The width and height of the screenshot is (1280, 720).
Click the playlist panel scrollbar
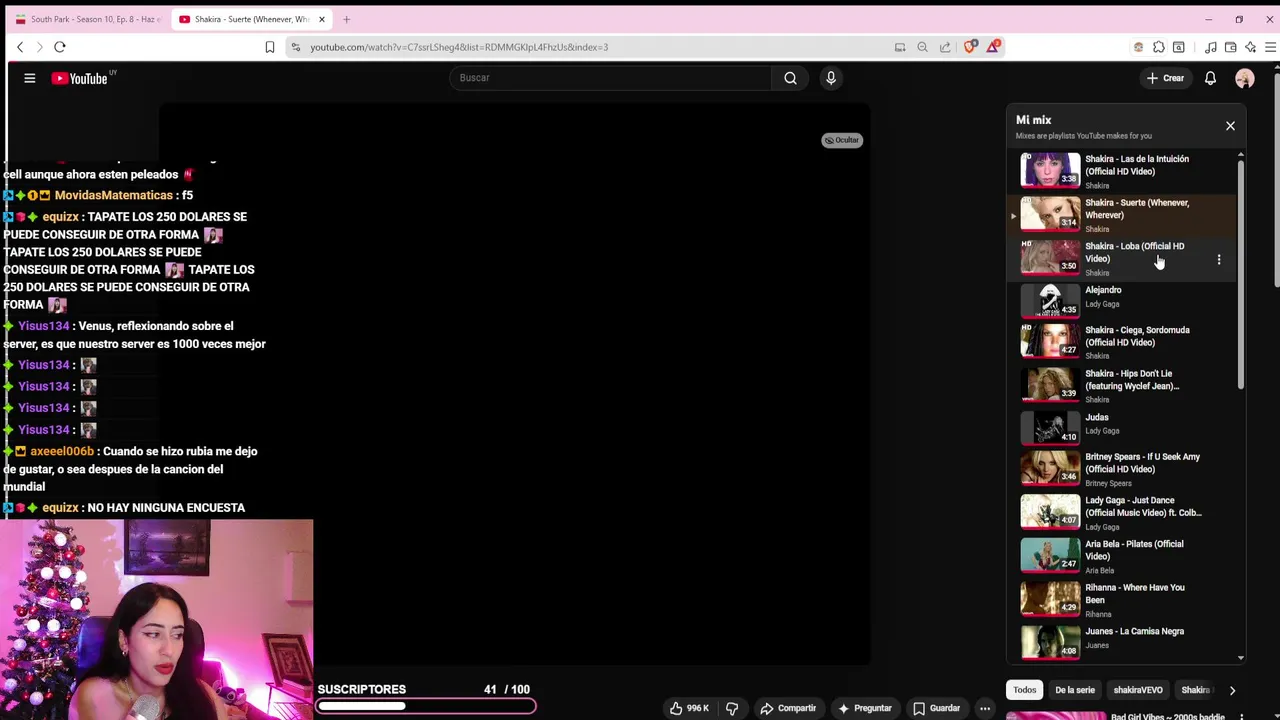[1241, 275]
